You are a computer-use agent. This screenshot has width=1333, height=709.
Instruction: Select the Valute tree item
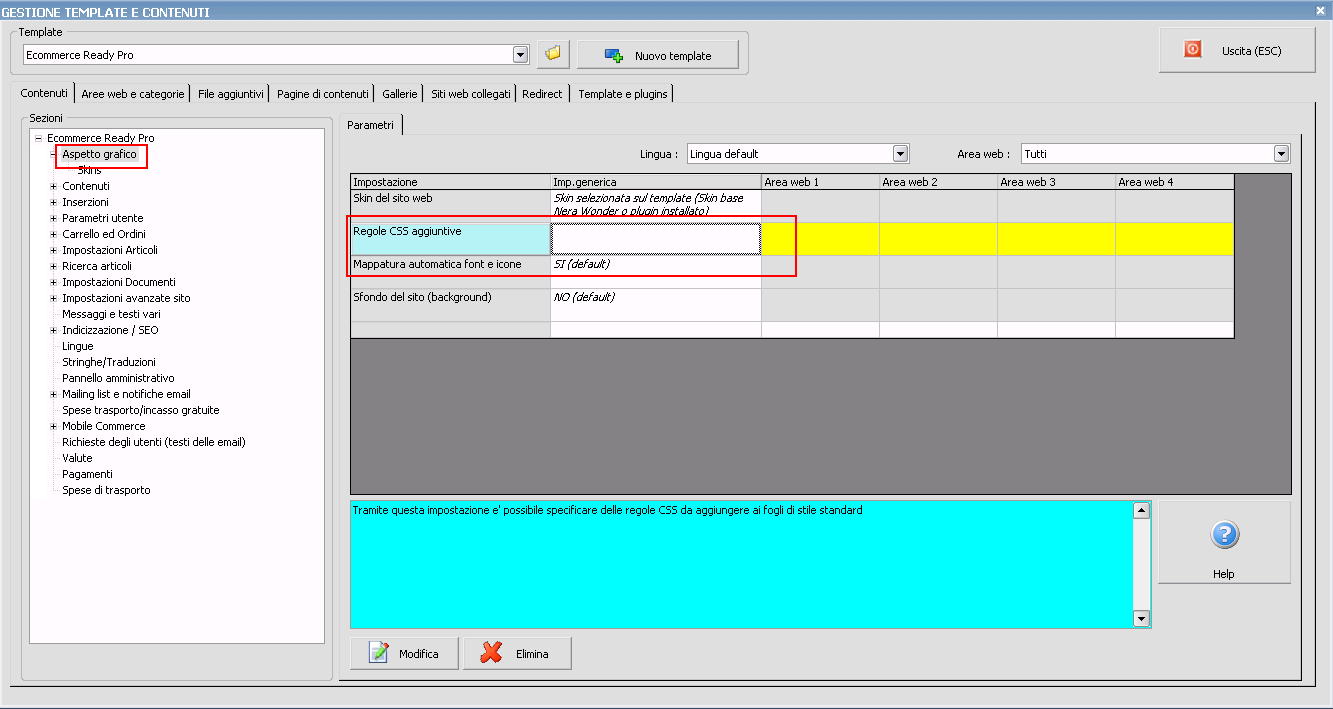[x=77, y=458]
